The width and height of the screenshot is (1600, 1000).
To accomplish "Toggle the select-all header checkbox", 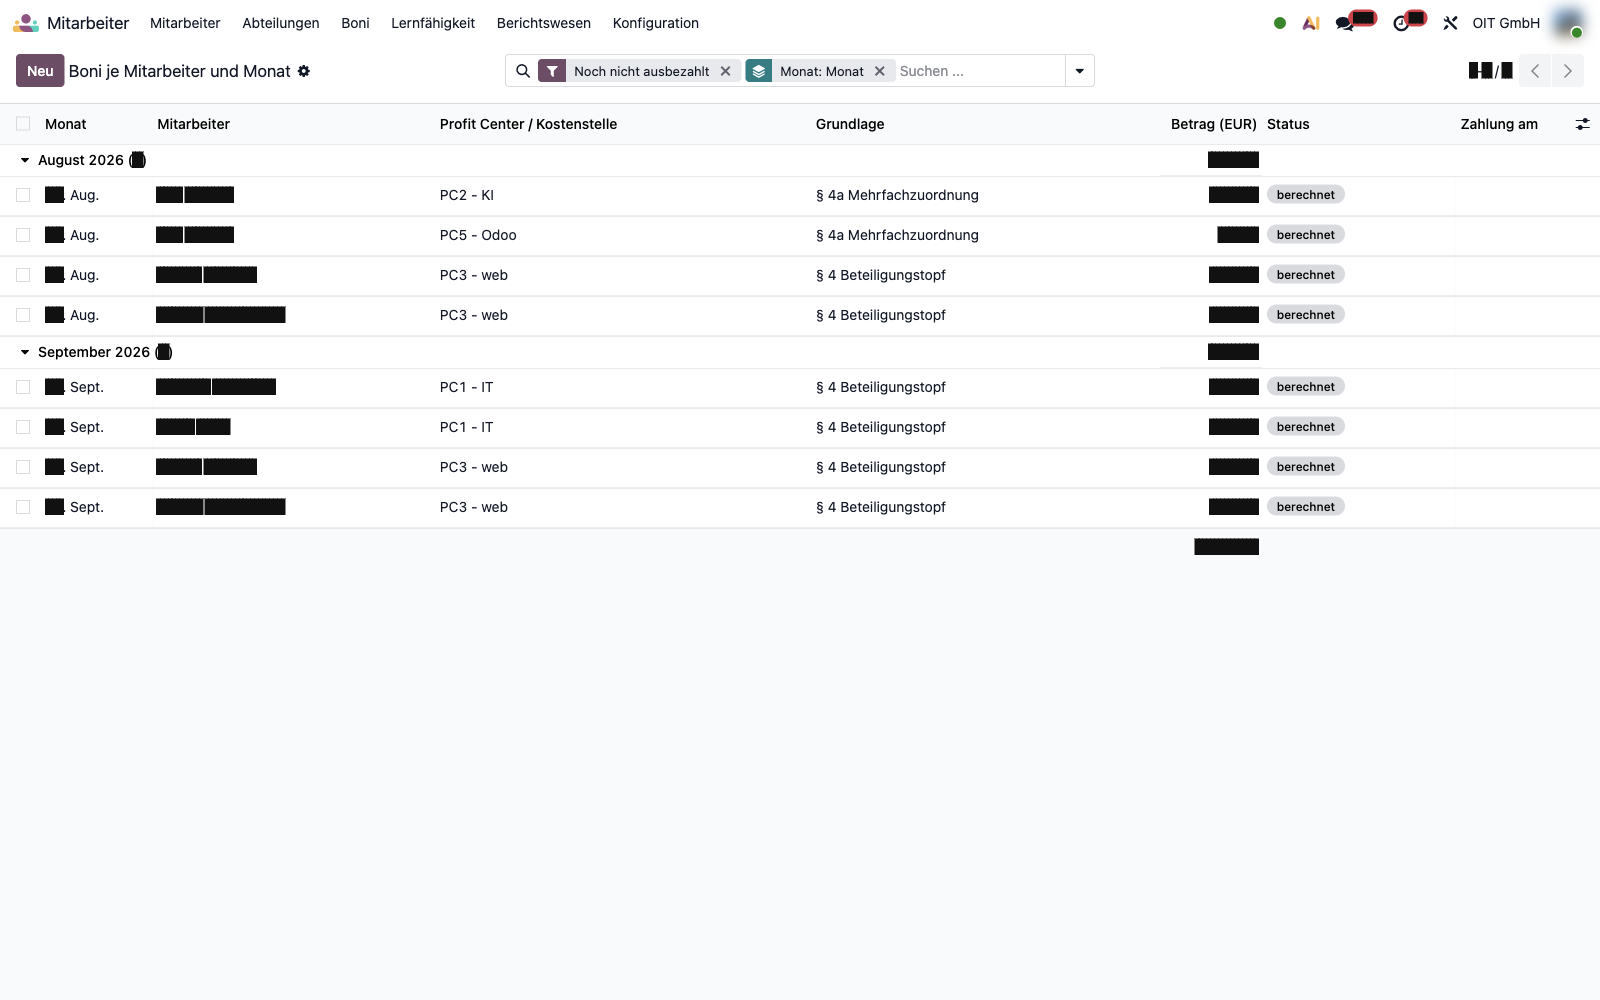I will [23, 124].
